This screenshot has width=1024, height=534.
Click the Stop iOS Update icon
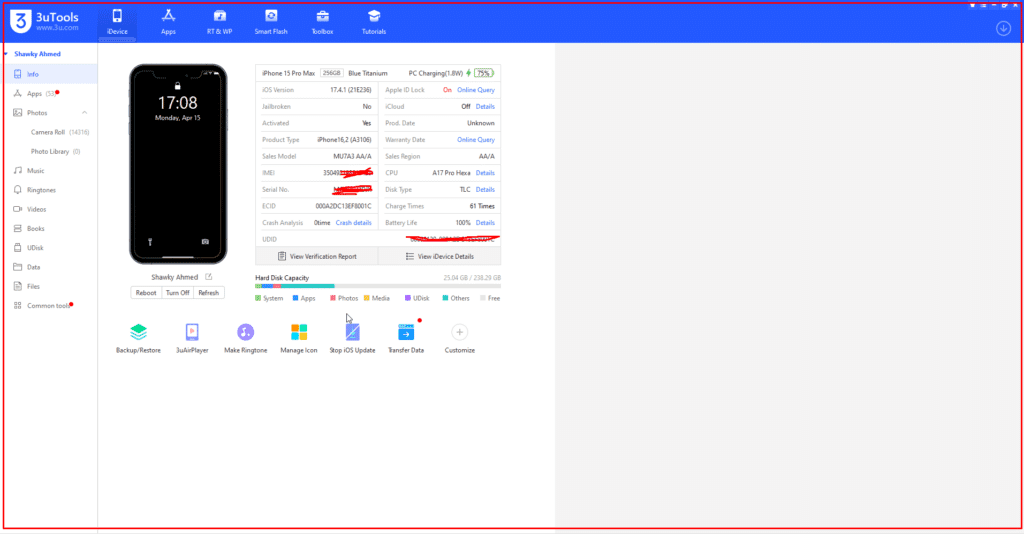tap(352, 333)
